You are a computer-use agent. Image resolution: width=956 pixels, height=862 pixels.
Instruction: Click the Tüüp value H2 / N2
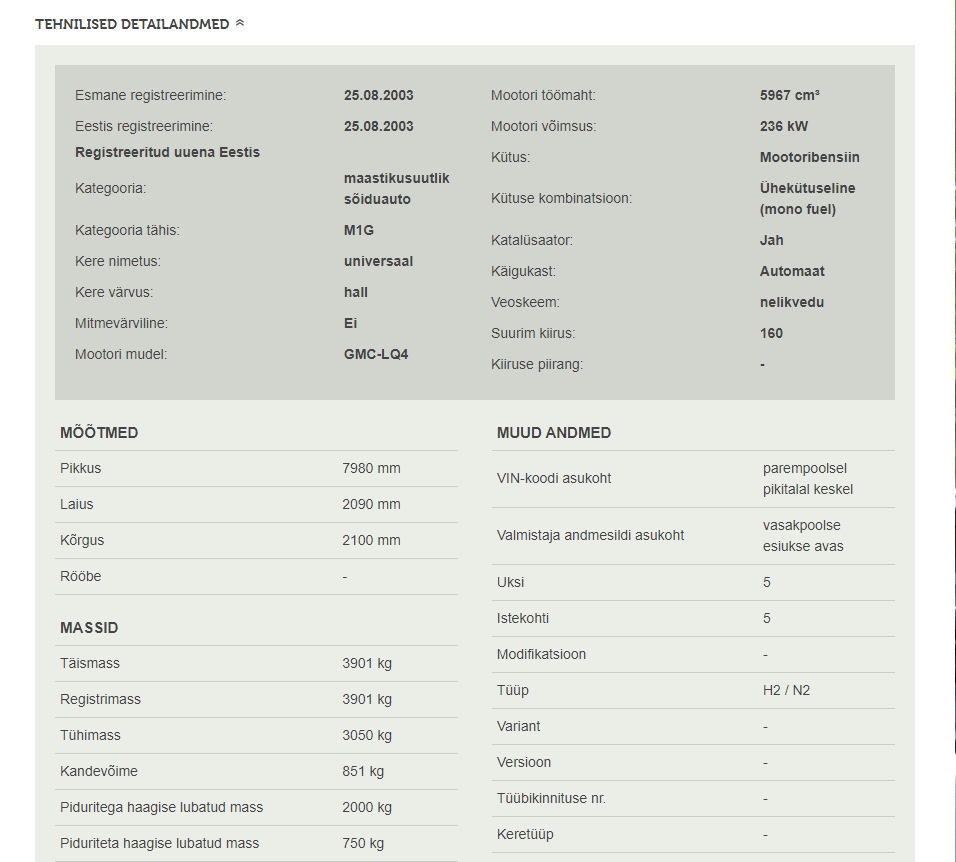(786, 690)
